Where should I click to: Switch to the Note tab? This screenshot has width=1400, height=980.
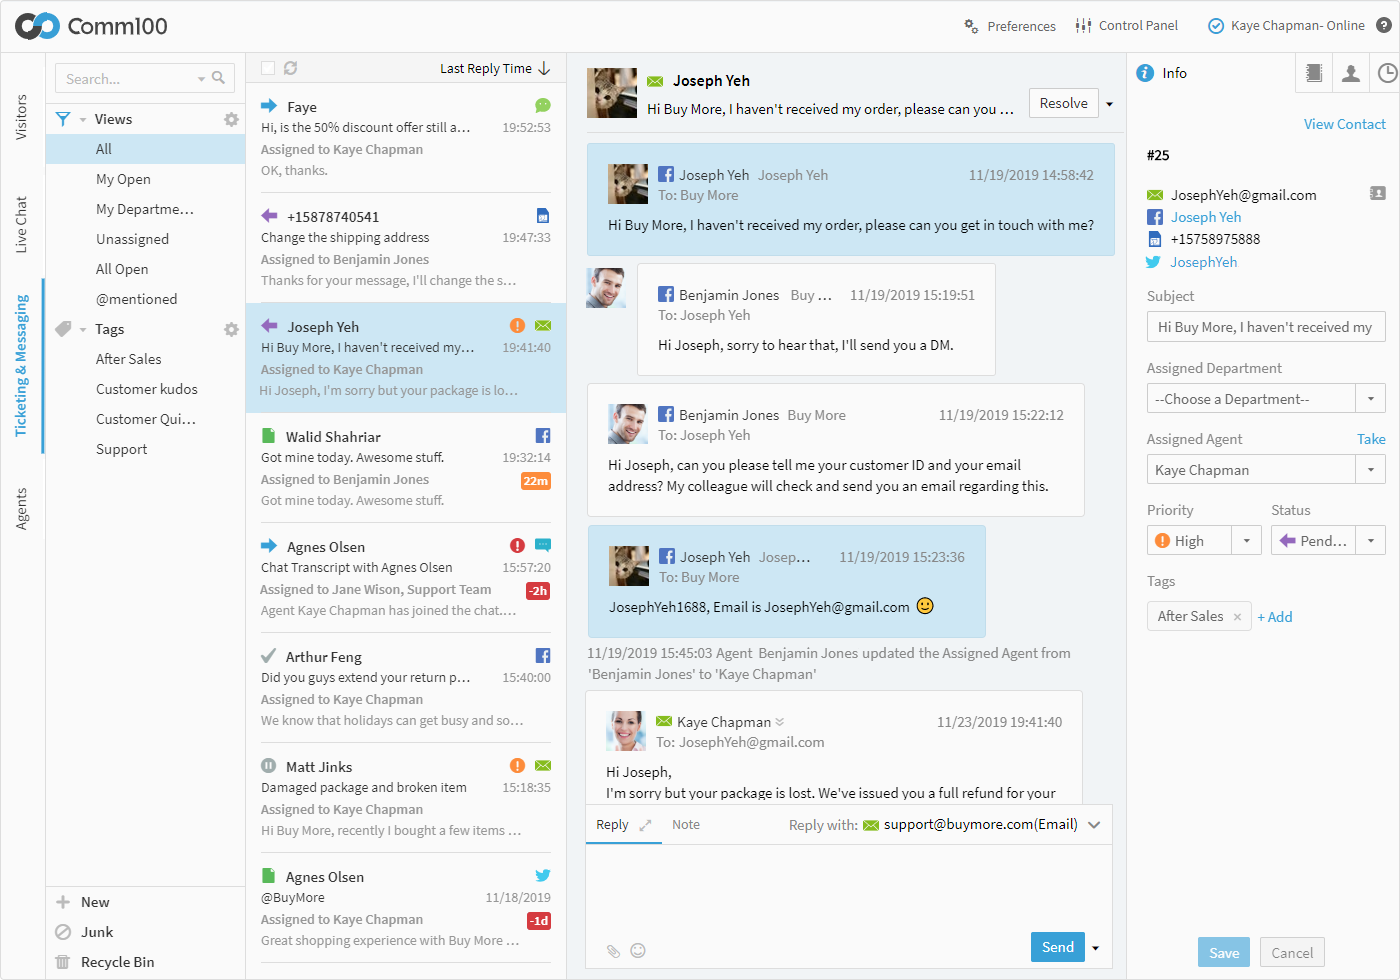tap(685, 825)
